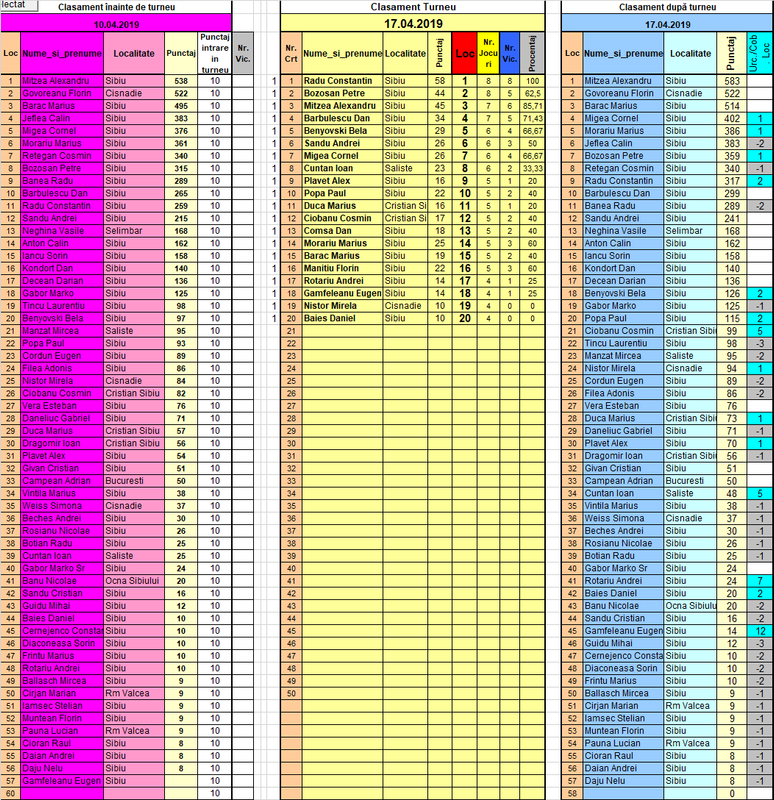Click percentage 62,5 in tournament table
This screenshot has width=774, height=800.
[x=532, y=93]
